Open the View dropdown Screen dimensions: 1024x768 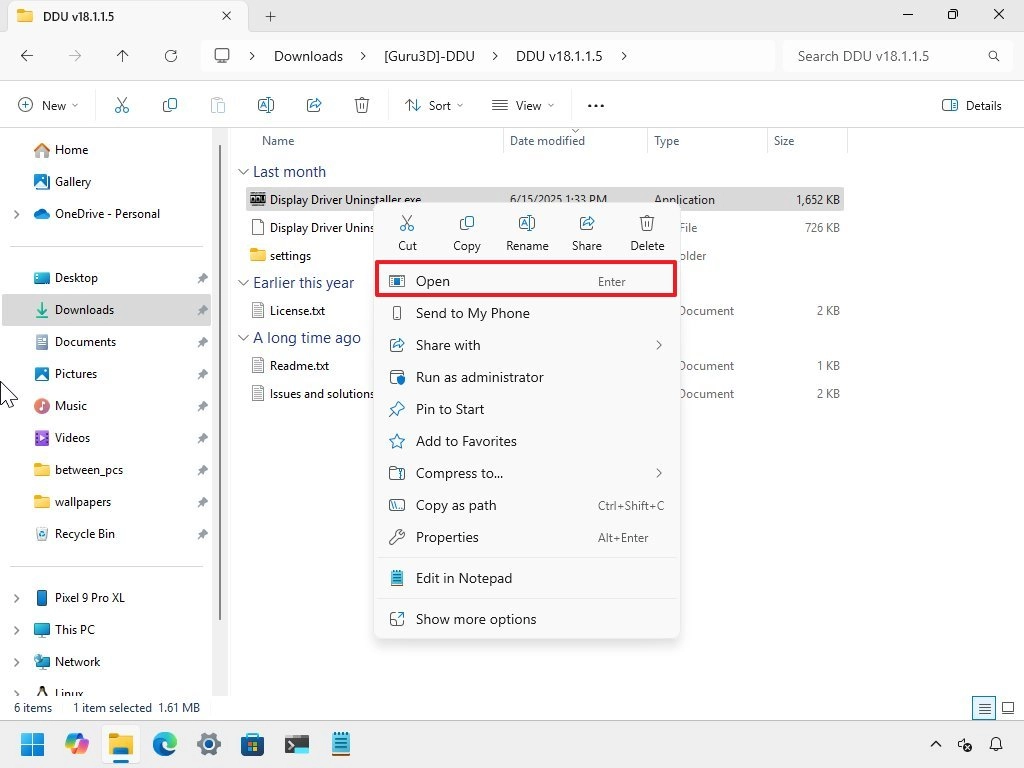point(522,105)
